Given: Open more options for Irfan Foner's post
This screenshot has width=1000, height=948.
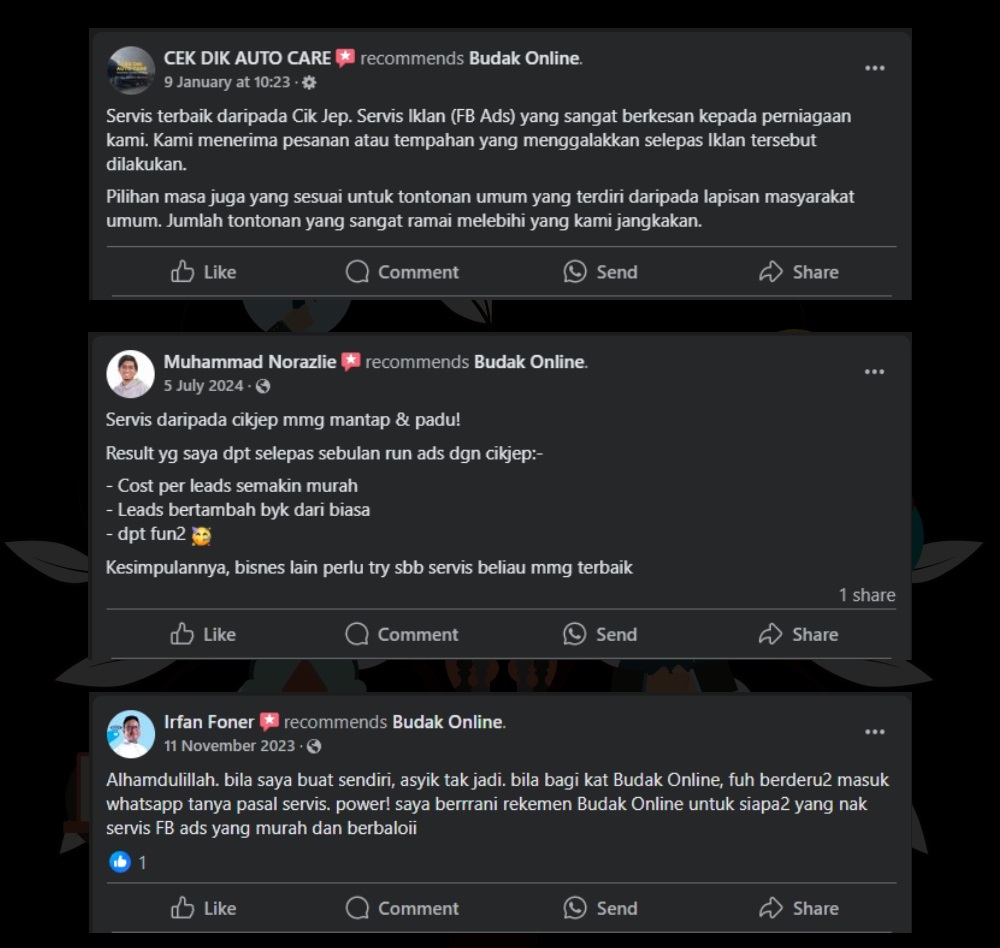Looking at the screenshot, I should (x=875, y=732).
